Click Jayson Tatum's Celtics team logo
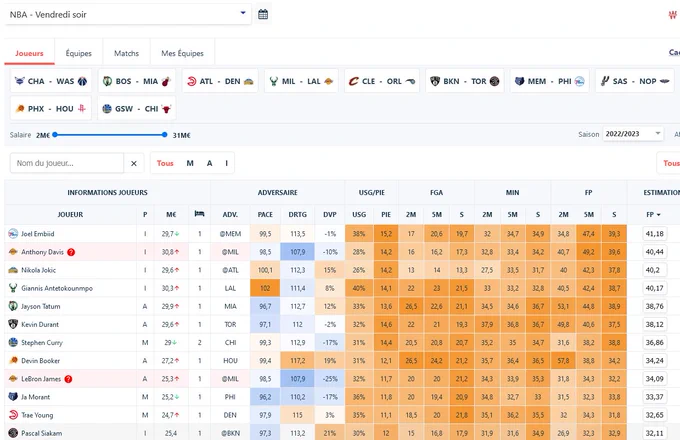The width and height of the screenshot is (680, 440). point(13,306)
